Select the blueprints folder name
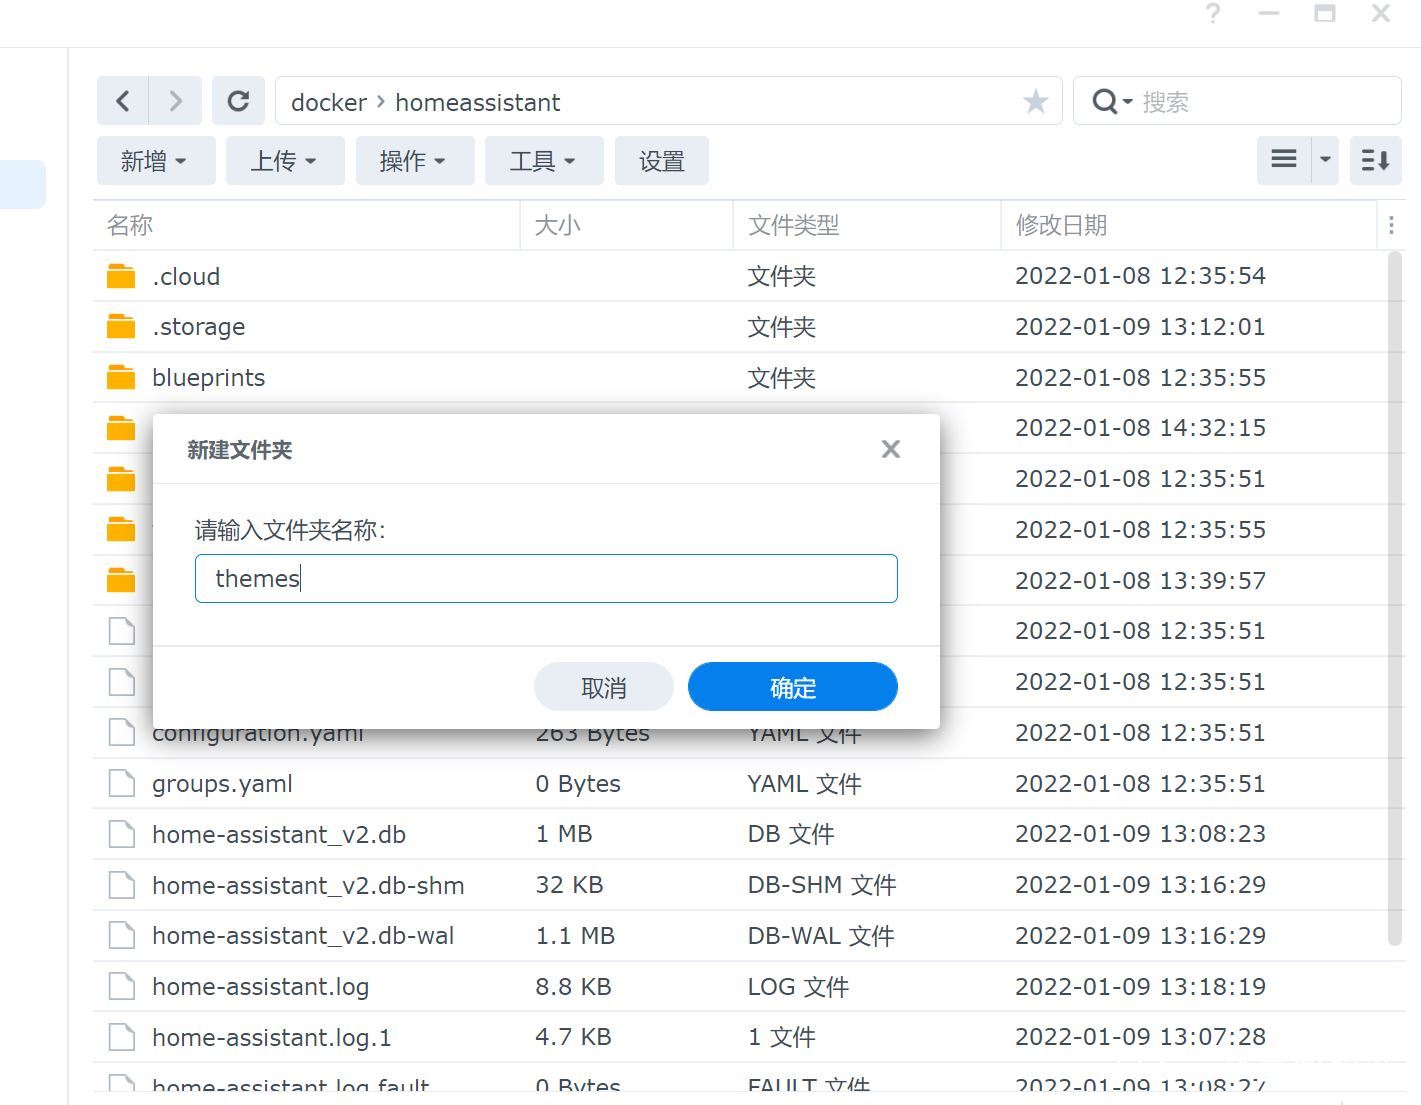This screenshot has height=1105, width=1421. [x=208, y=377]
